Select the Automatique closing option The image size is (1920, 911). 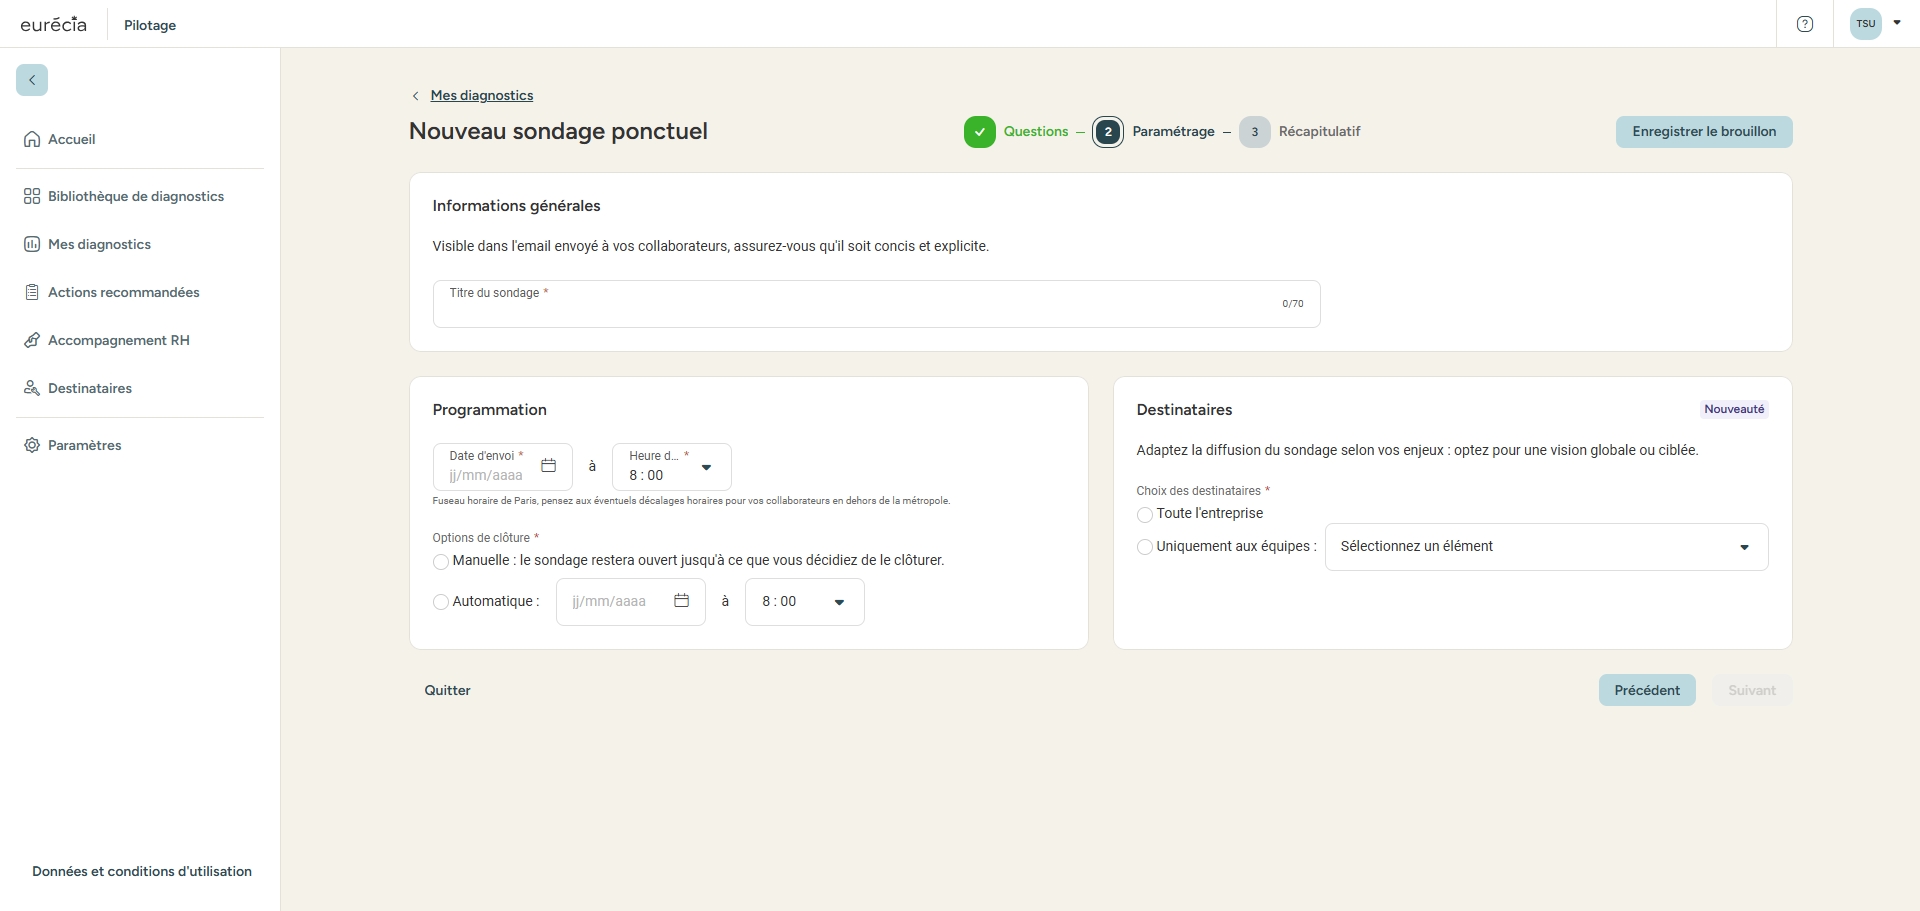pos(441,602)
